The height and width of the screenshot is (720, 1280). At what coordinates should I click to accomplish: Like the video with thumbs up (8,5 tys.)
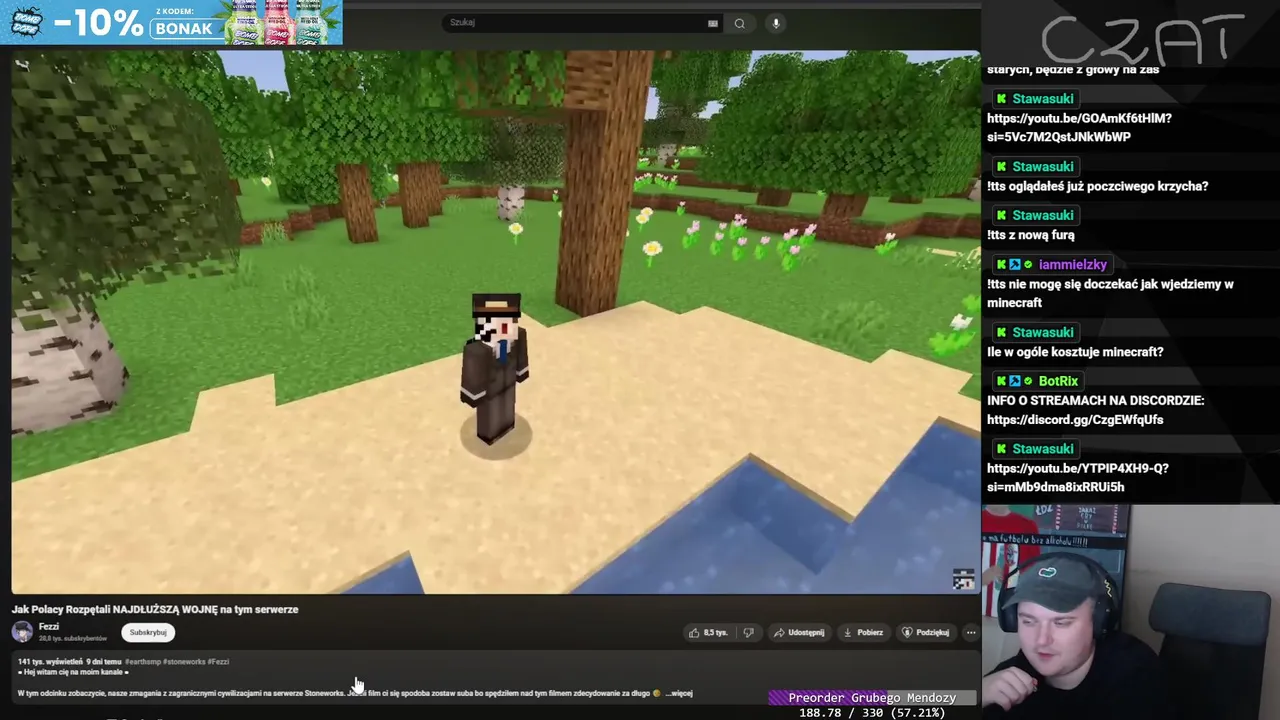(x=708, y=633)
